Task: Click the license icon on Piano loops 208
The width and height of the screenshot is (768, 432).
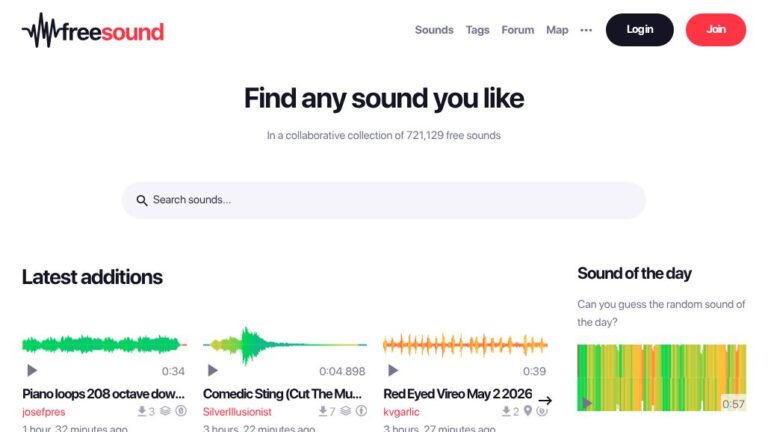Action: point(181,410)
